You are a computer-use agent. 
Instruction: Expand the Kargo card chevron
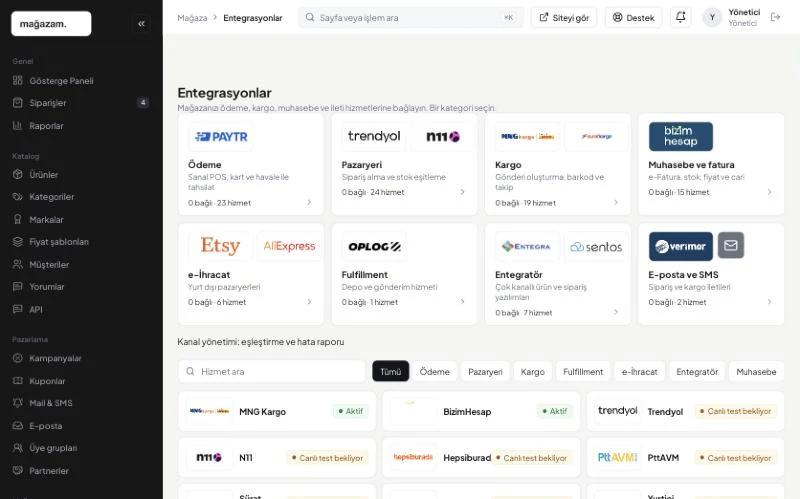616,203
